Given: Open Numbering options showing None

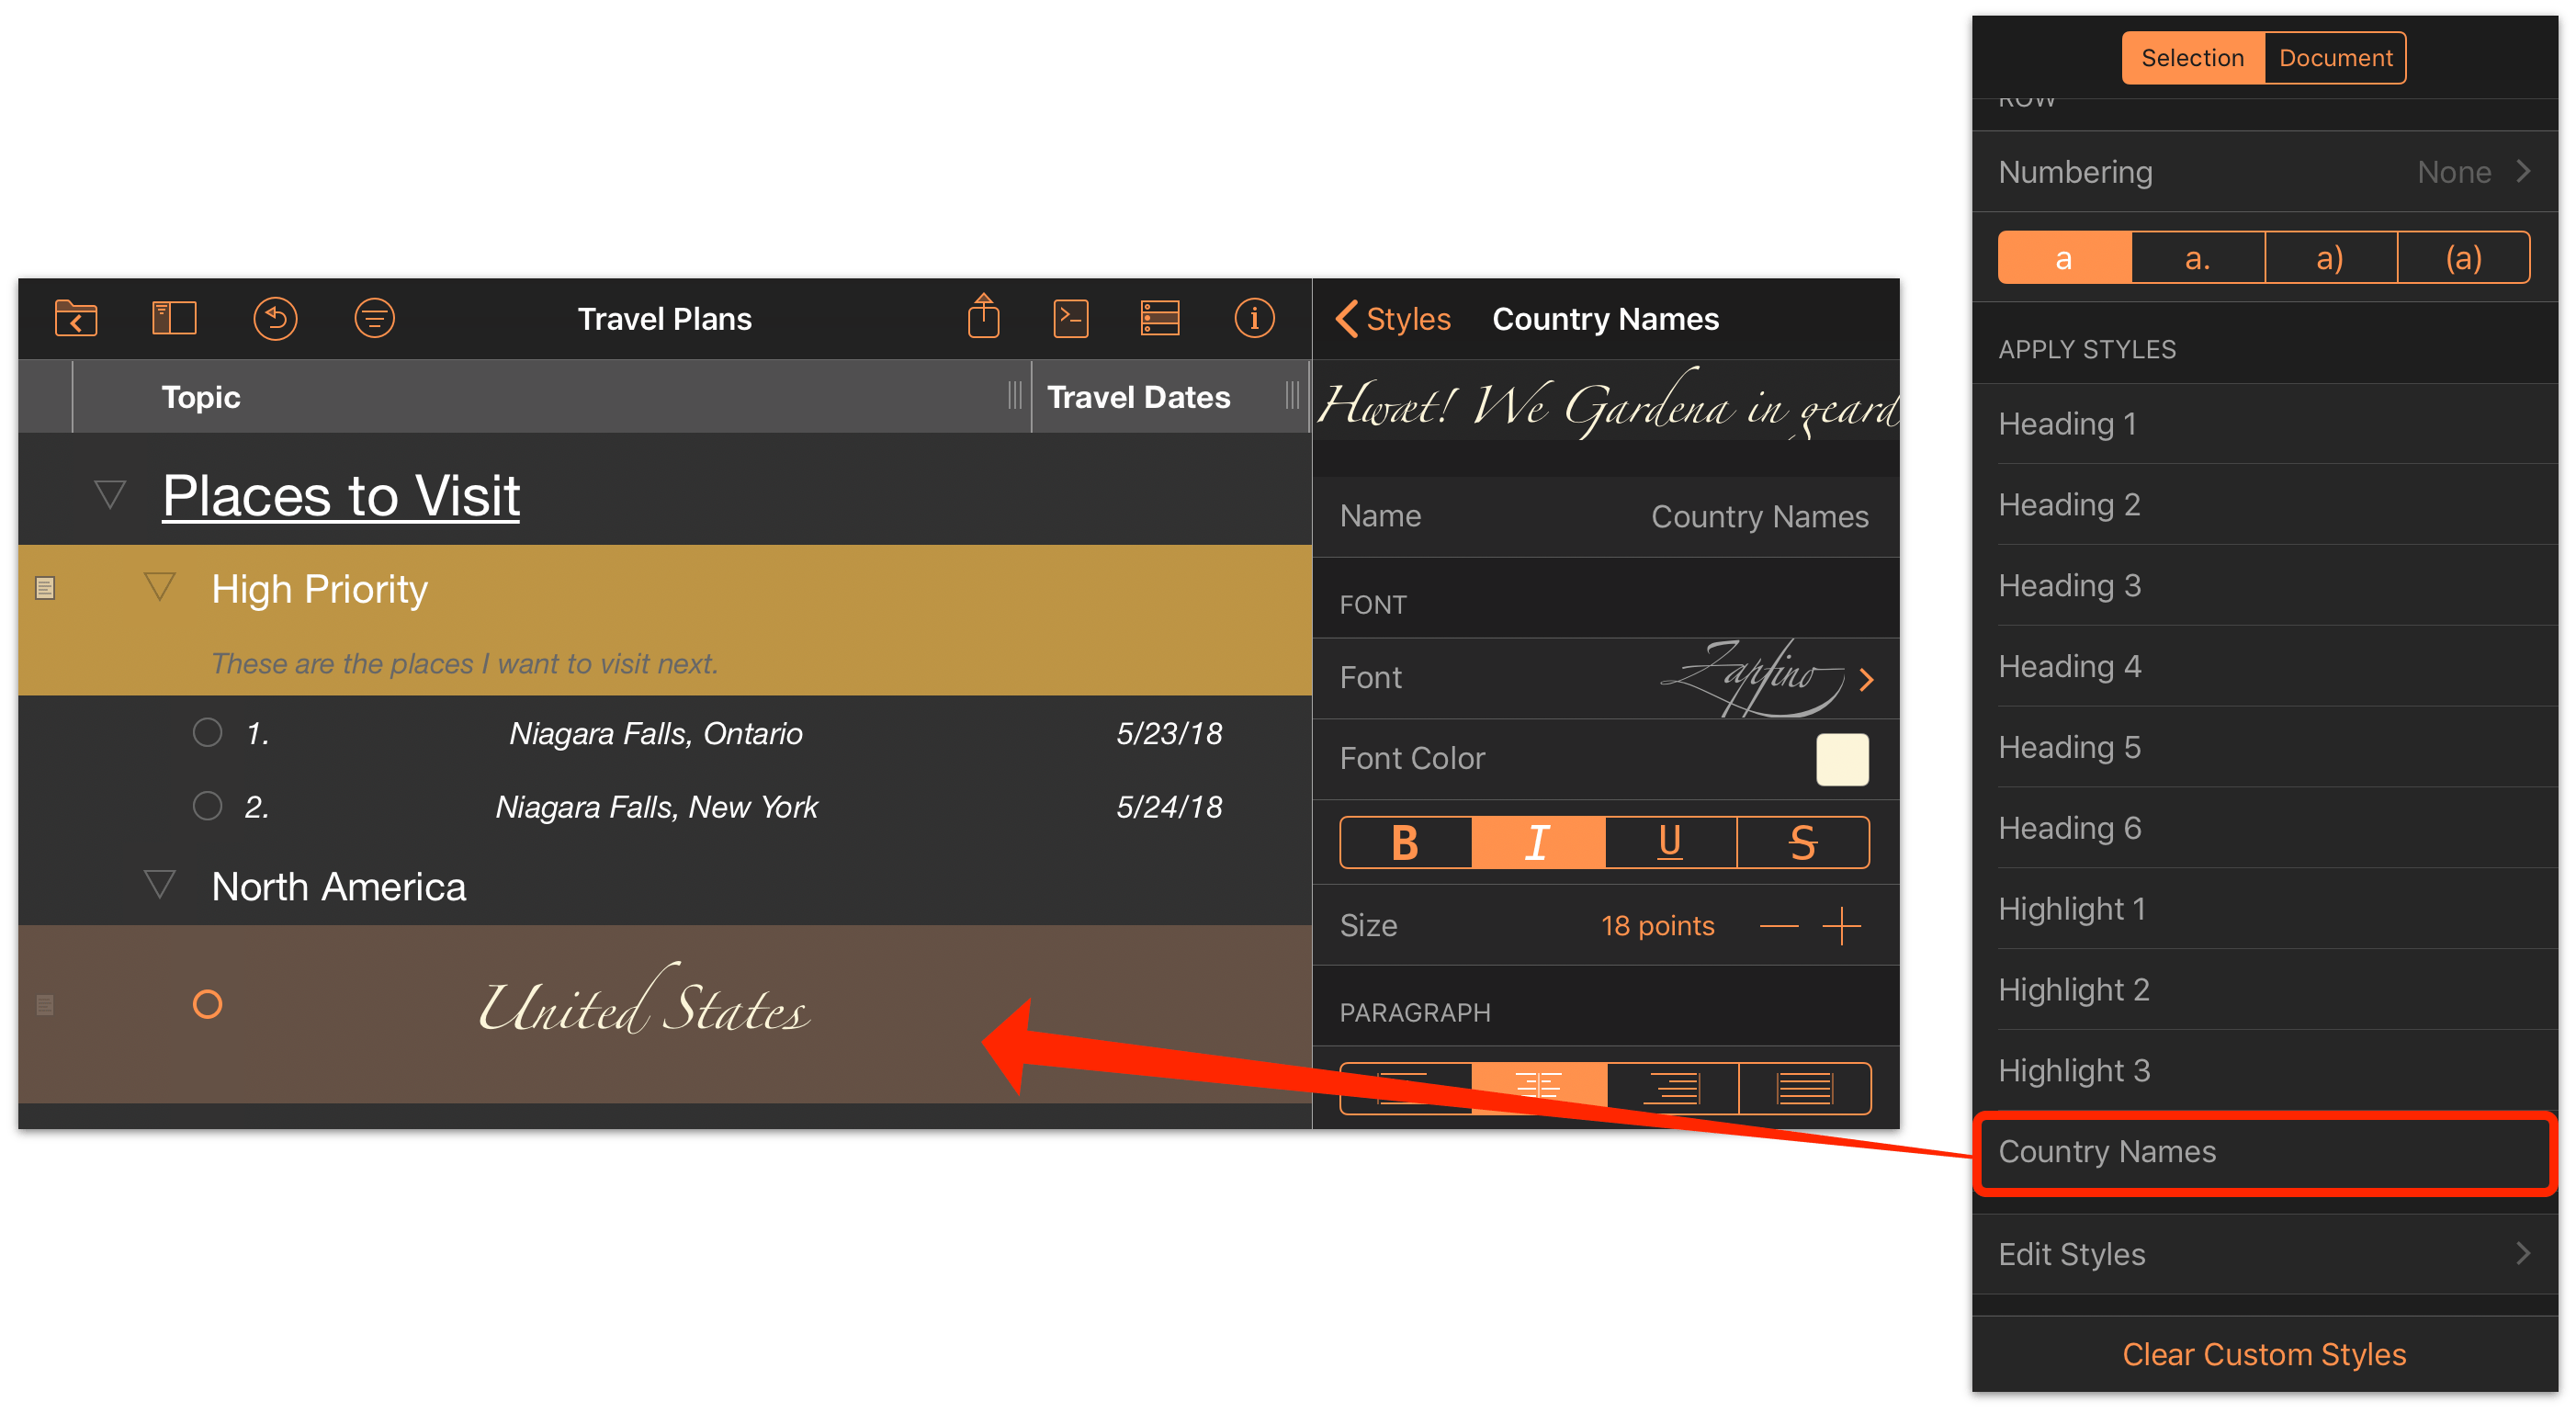Looking at the screenshot, I should (2264, 172).
